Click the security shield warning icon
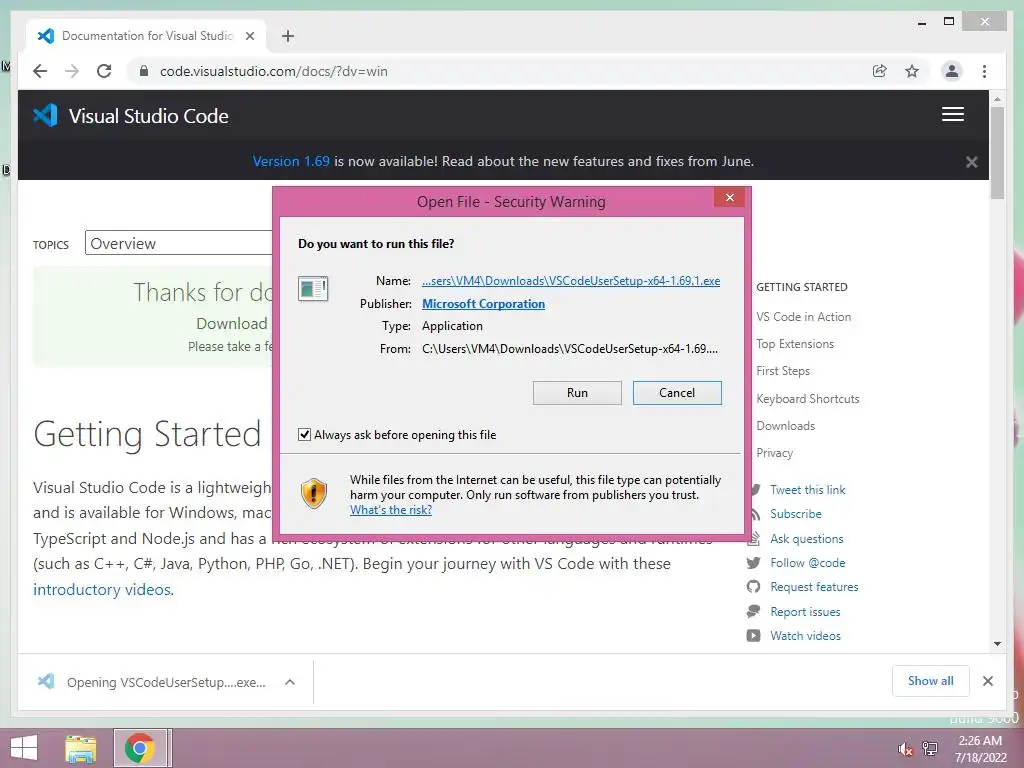 pos(313,493)
